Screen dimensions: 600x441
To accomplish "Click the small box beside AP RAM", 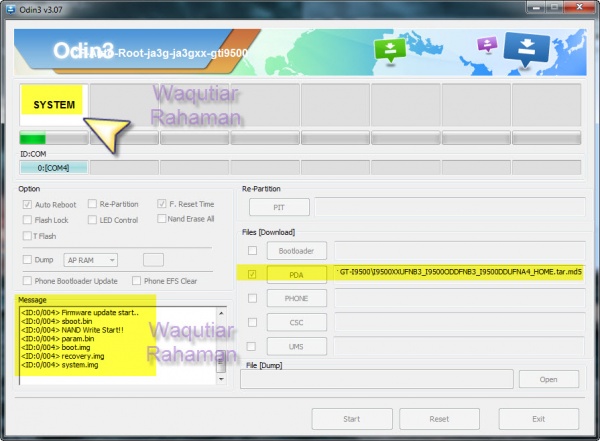I will pos(153,260).
